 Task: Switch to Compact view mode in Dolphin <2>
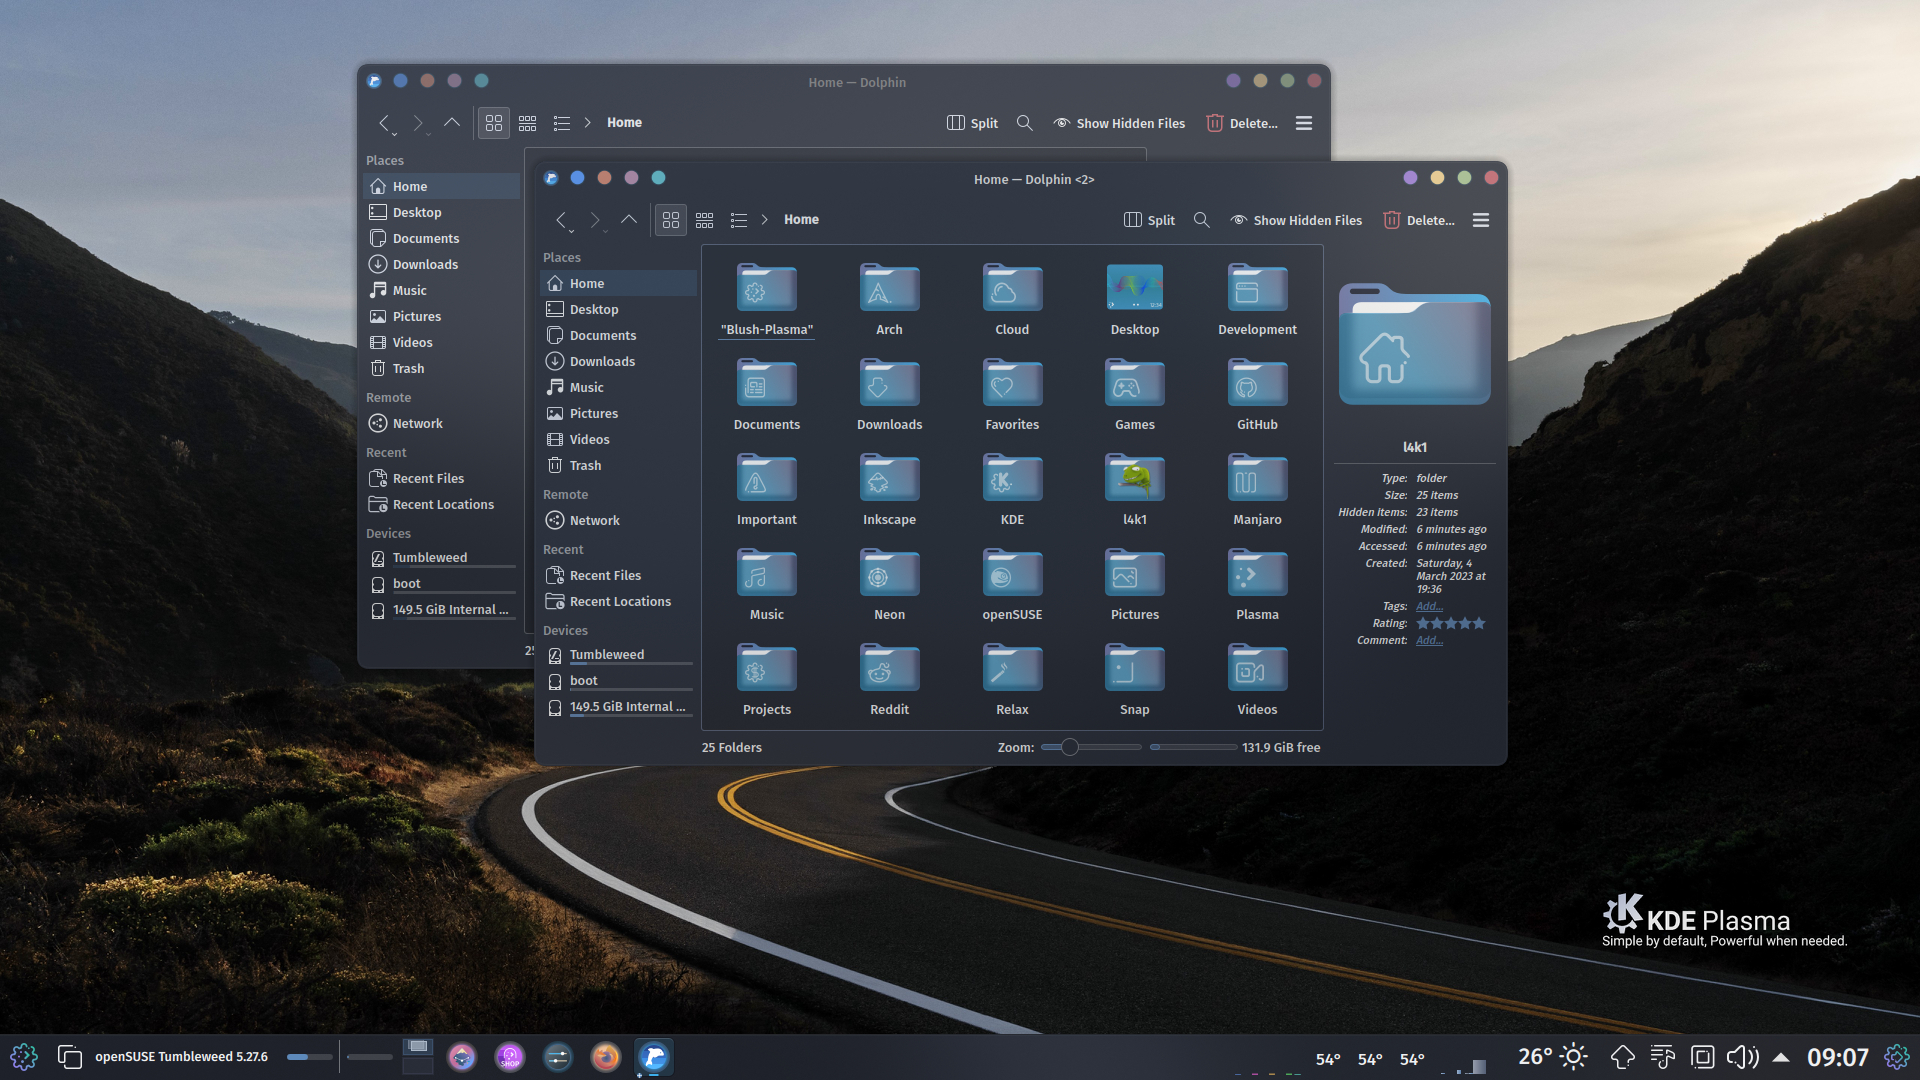pyautogui.click(x=705, y=220)
